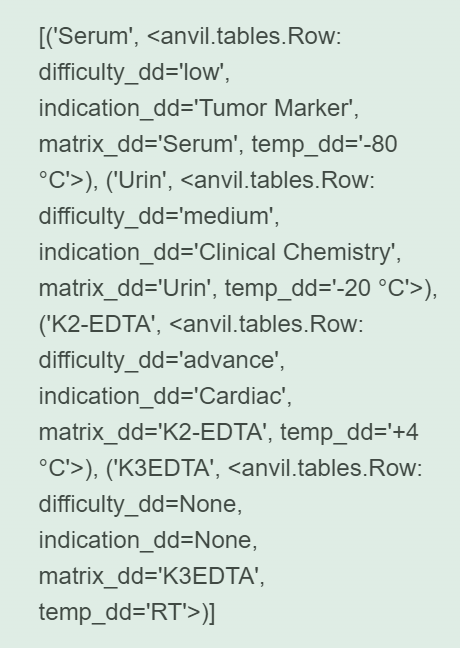Click the matrix_dd='K3EDTA' text
This screenshot has width=460, height=648.
(149, 577)
